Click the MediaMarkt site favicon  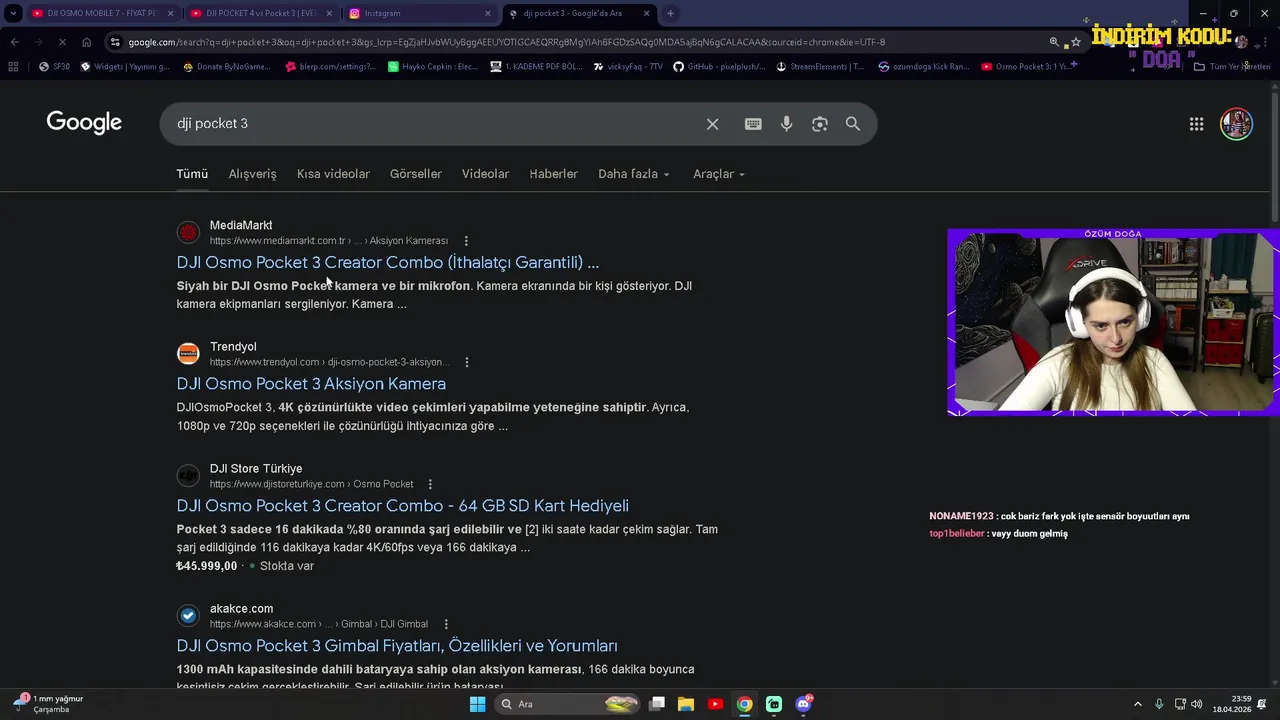(x=188, y=233)
